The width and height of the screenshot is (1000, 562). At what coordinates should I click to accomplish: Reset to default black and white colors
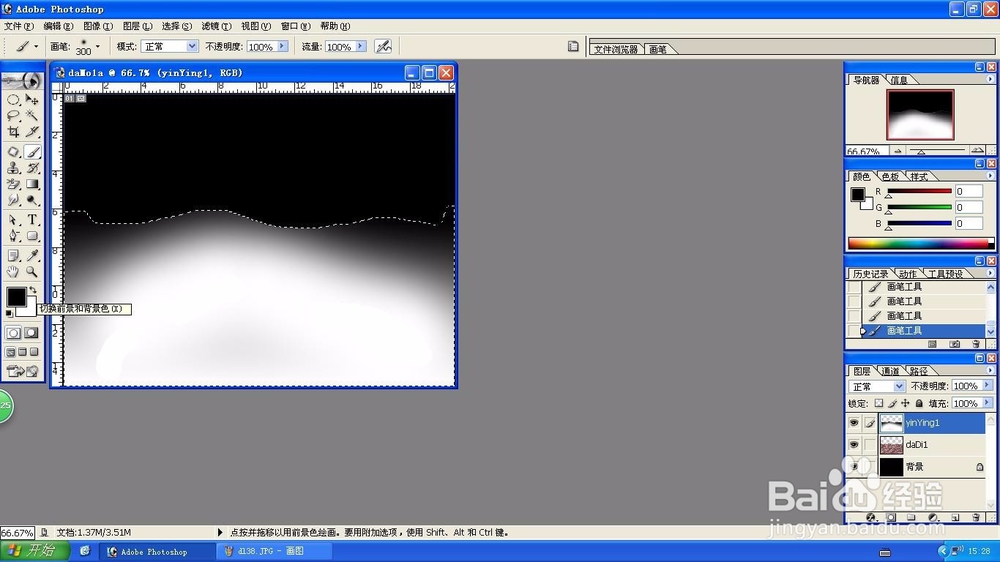9,313
